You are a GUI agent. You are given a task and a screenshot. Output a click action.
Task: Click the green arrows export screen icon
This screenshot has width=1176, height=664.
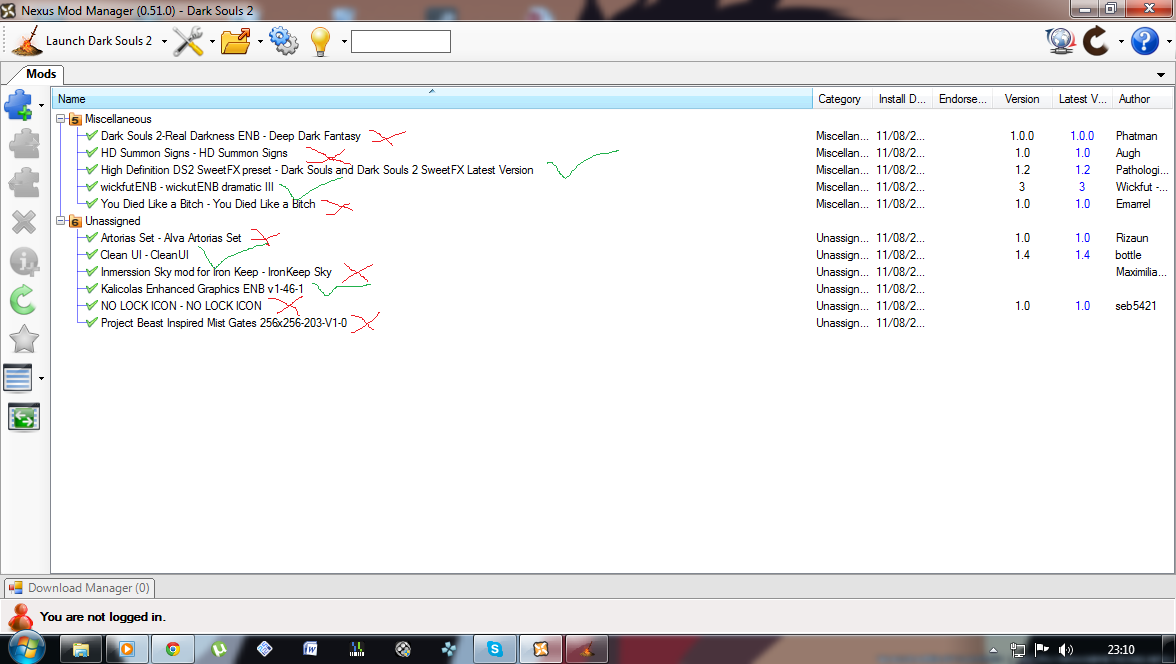[x=23, y=417]
